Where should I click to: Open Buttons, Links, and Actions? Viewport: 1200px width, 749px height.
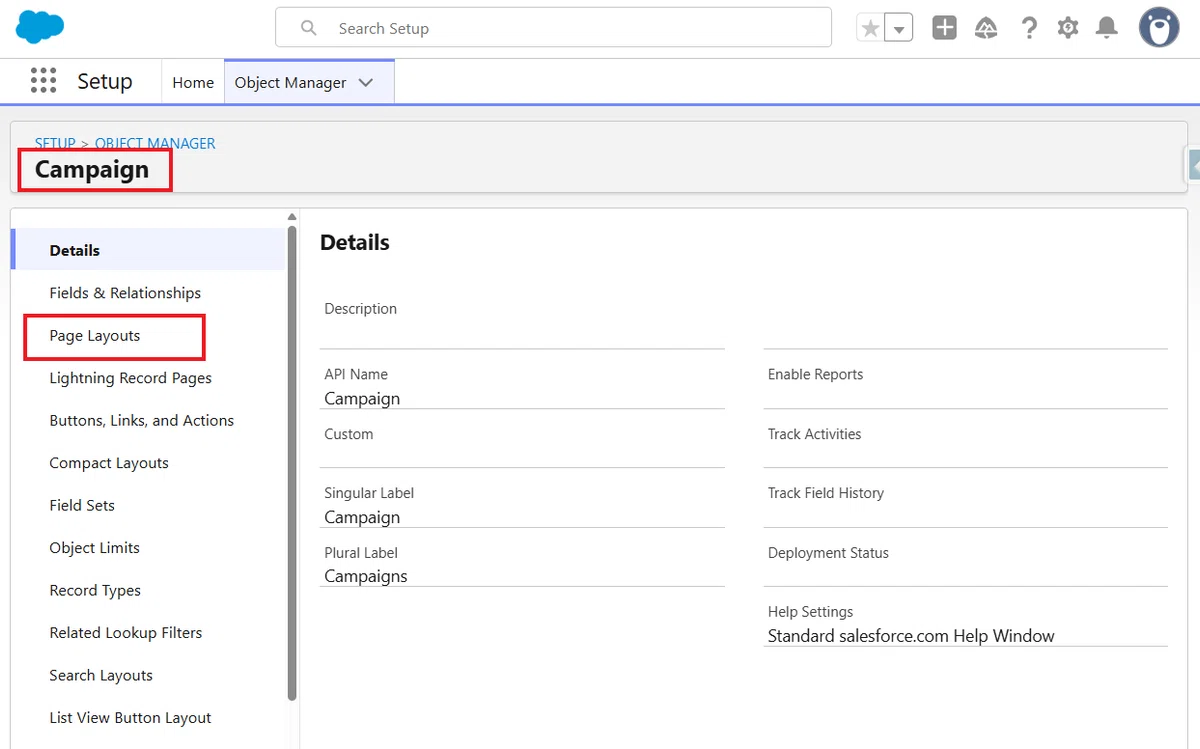click(x=141, y=421)
